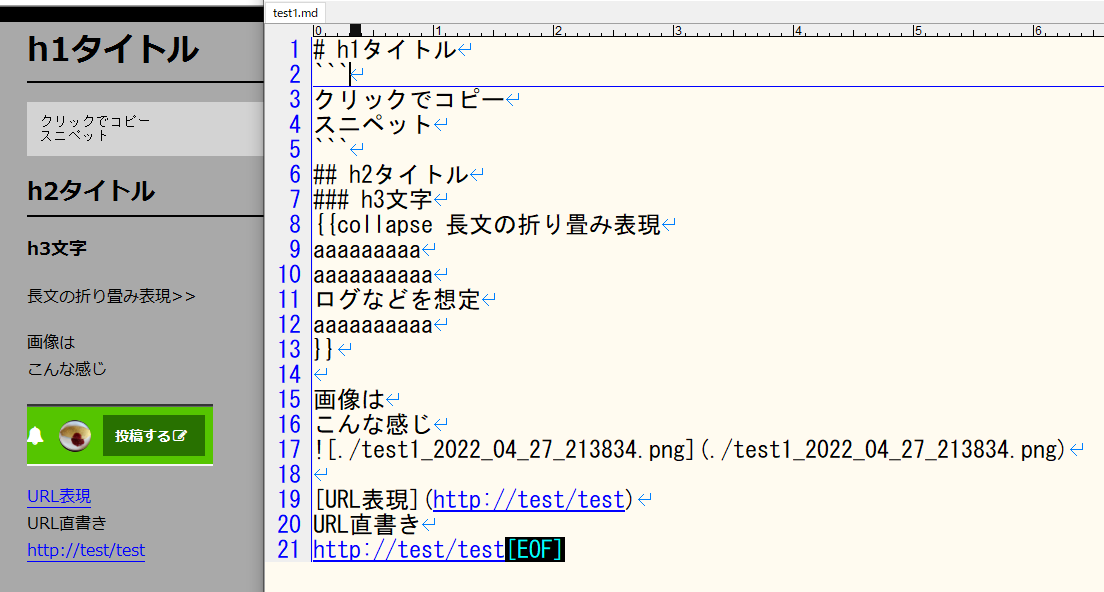The width and height of the screenshot is (1104, 592).
Task: Click line number 1 in editor gutter
Action: tap(295, 50)
